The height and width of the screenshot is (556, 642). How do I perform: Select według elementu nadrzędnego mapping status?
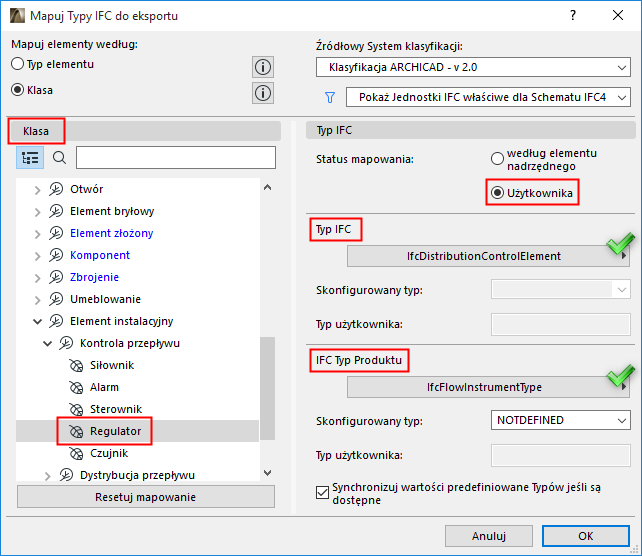(496, 158)
